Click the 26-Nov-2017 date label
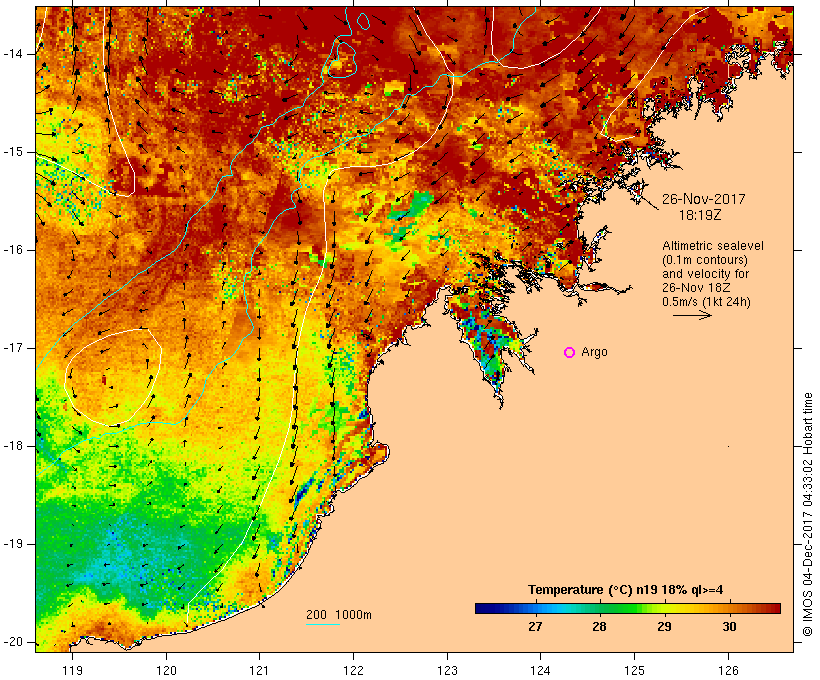The height and width of the screenshot is (680, 820). pos(703,199)
